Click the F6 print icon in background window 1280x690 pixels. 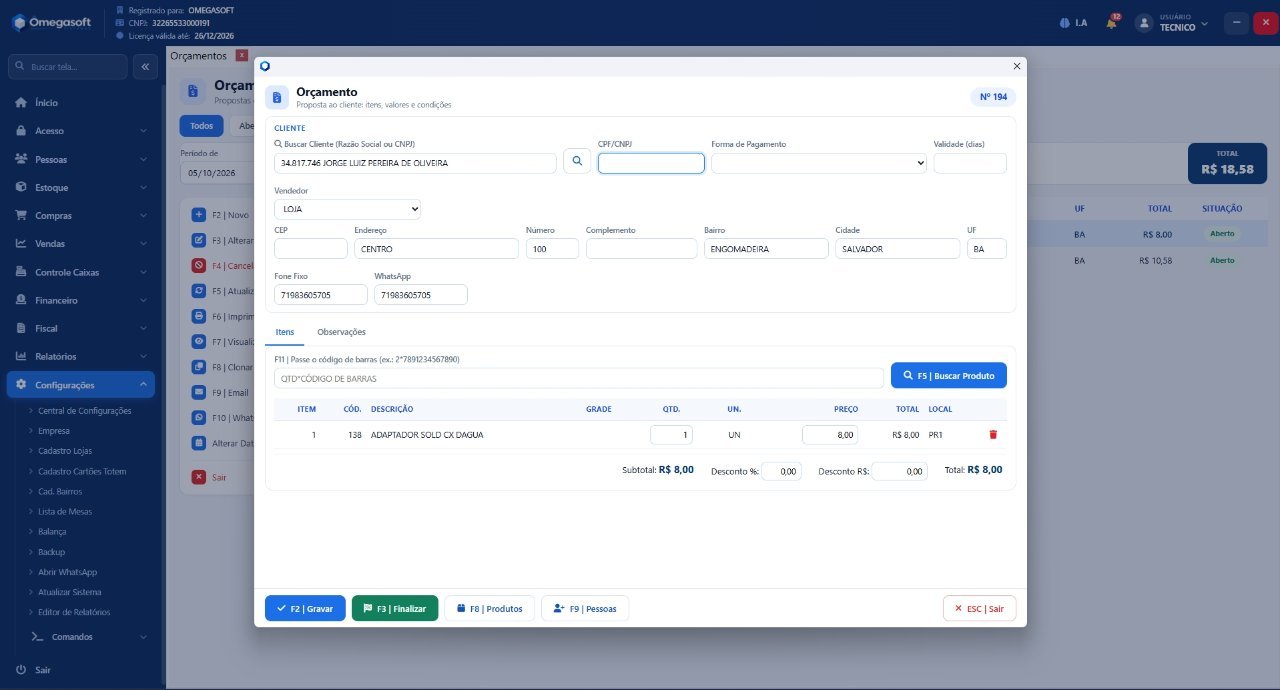coord(198,316)
